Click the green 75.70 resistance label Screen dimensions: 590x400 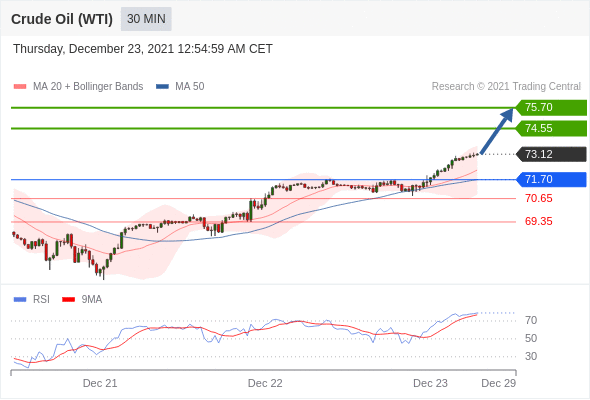[551, 108]
